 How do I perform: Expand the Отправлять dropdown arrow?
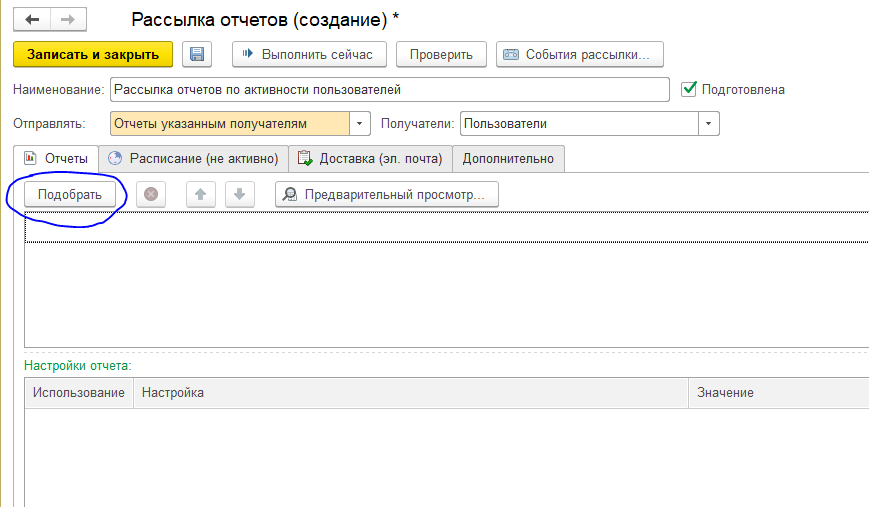pos(359,124)
